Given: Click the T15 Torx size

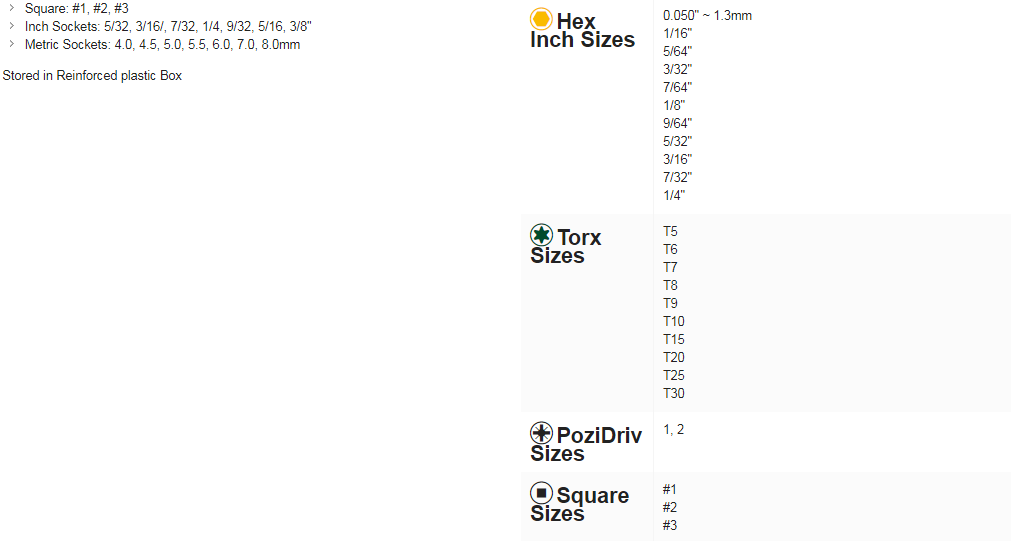Looking at the screenshot, I should (674, 339).
